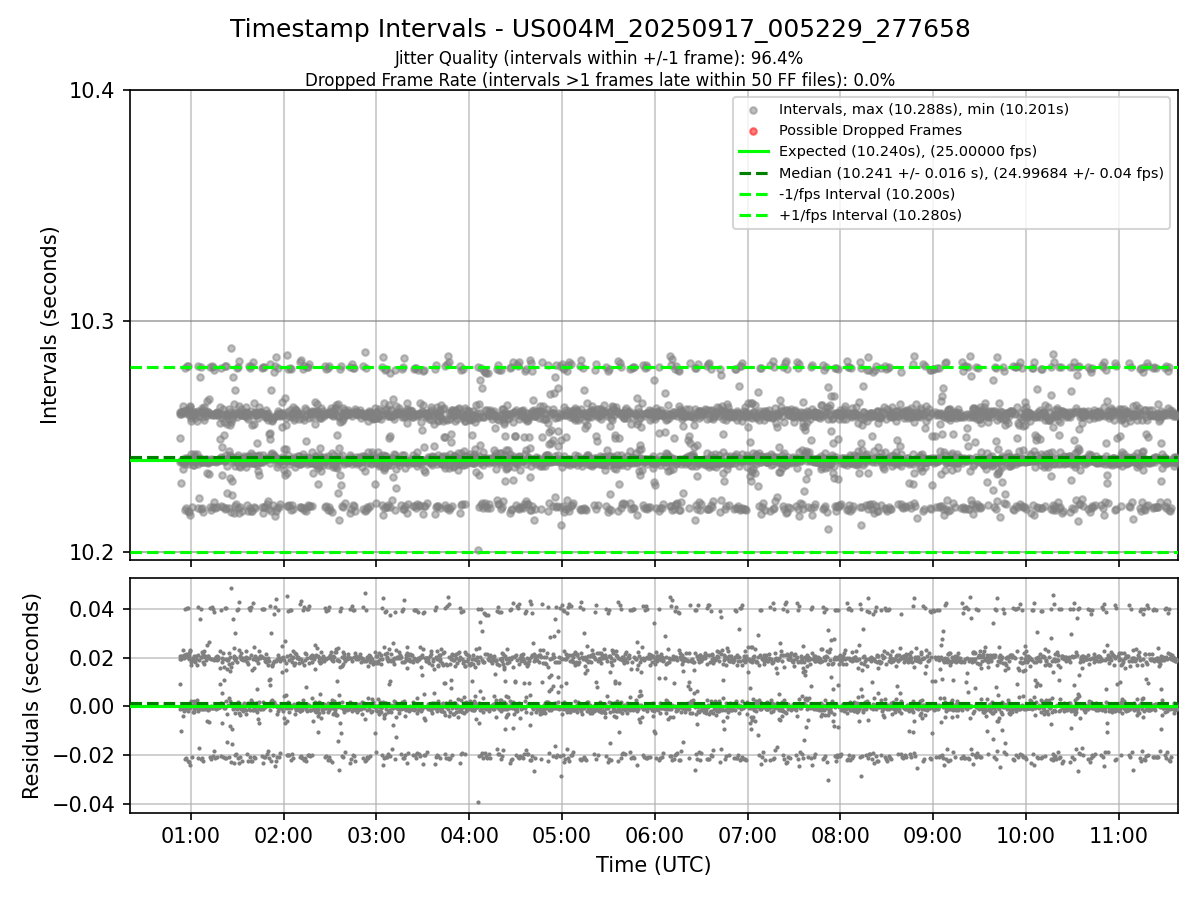The width and height of the screenshot is (1200, 900).
Task: Click legend entry 'Expected (10.240s), (25.00000 fps)'
Action: (908, 151)
